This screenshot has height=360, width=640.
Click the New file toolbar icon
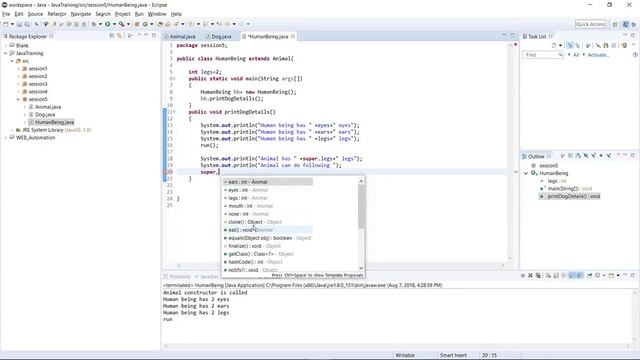(6, 24)
